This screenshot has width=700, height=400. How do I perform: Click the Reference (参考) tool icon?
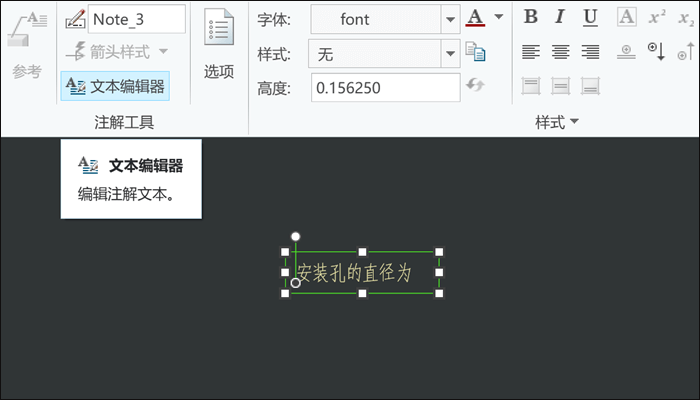click(27, 31)
